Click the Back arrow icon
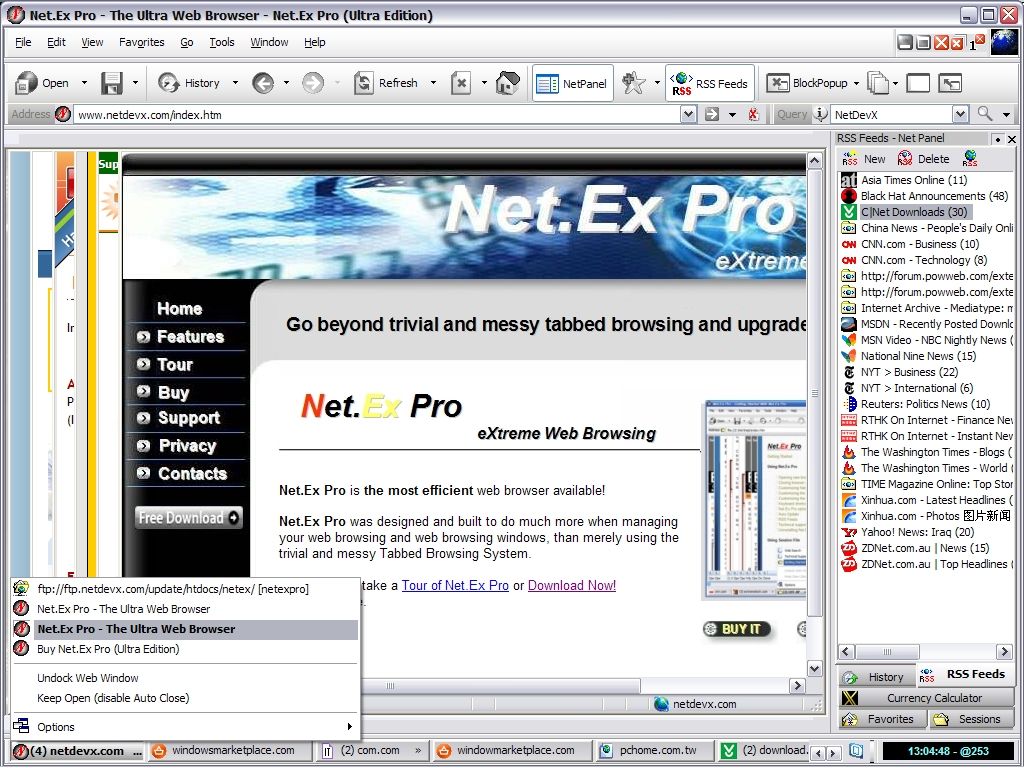 pyautogui.click(x=263, y=83)
